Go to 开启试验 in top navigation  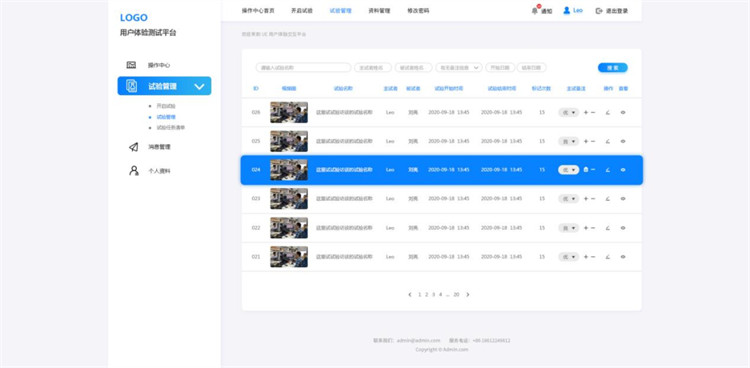tap(301, 11)
